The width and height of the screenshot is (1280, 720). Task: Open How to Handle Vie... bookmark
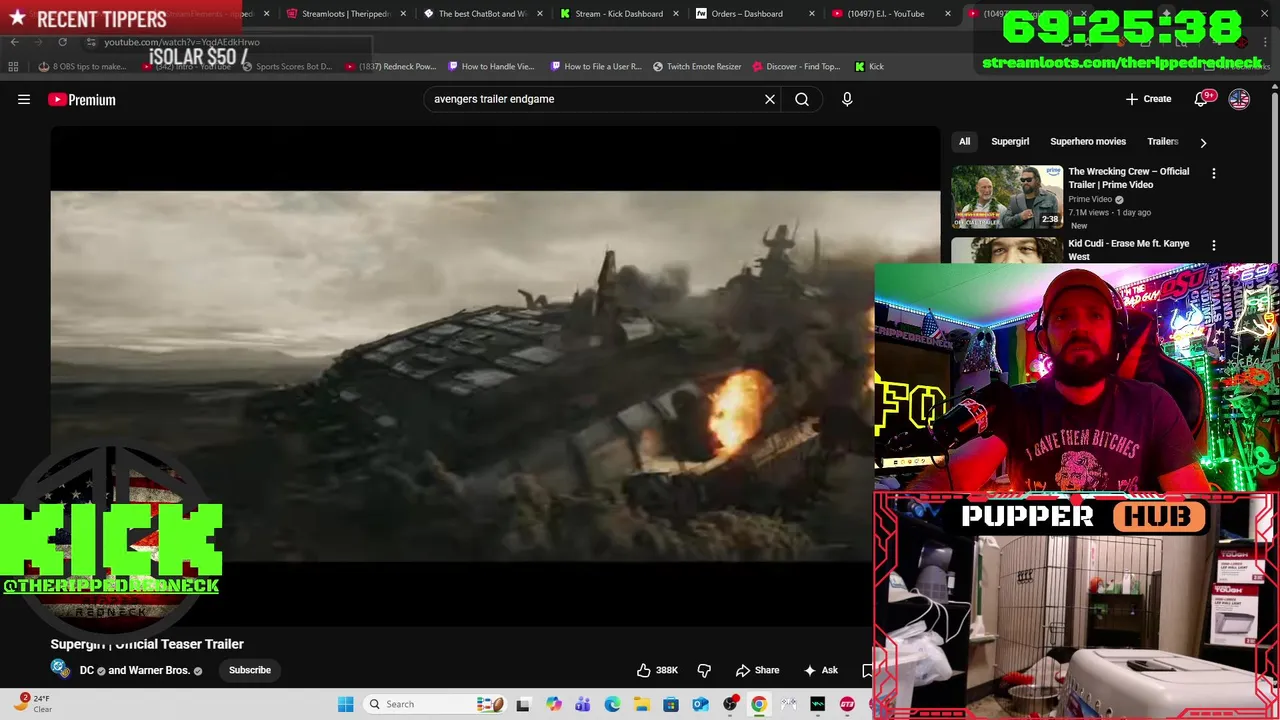tap(491, 67)
